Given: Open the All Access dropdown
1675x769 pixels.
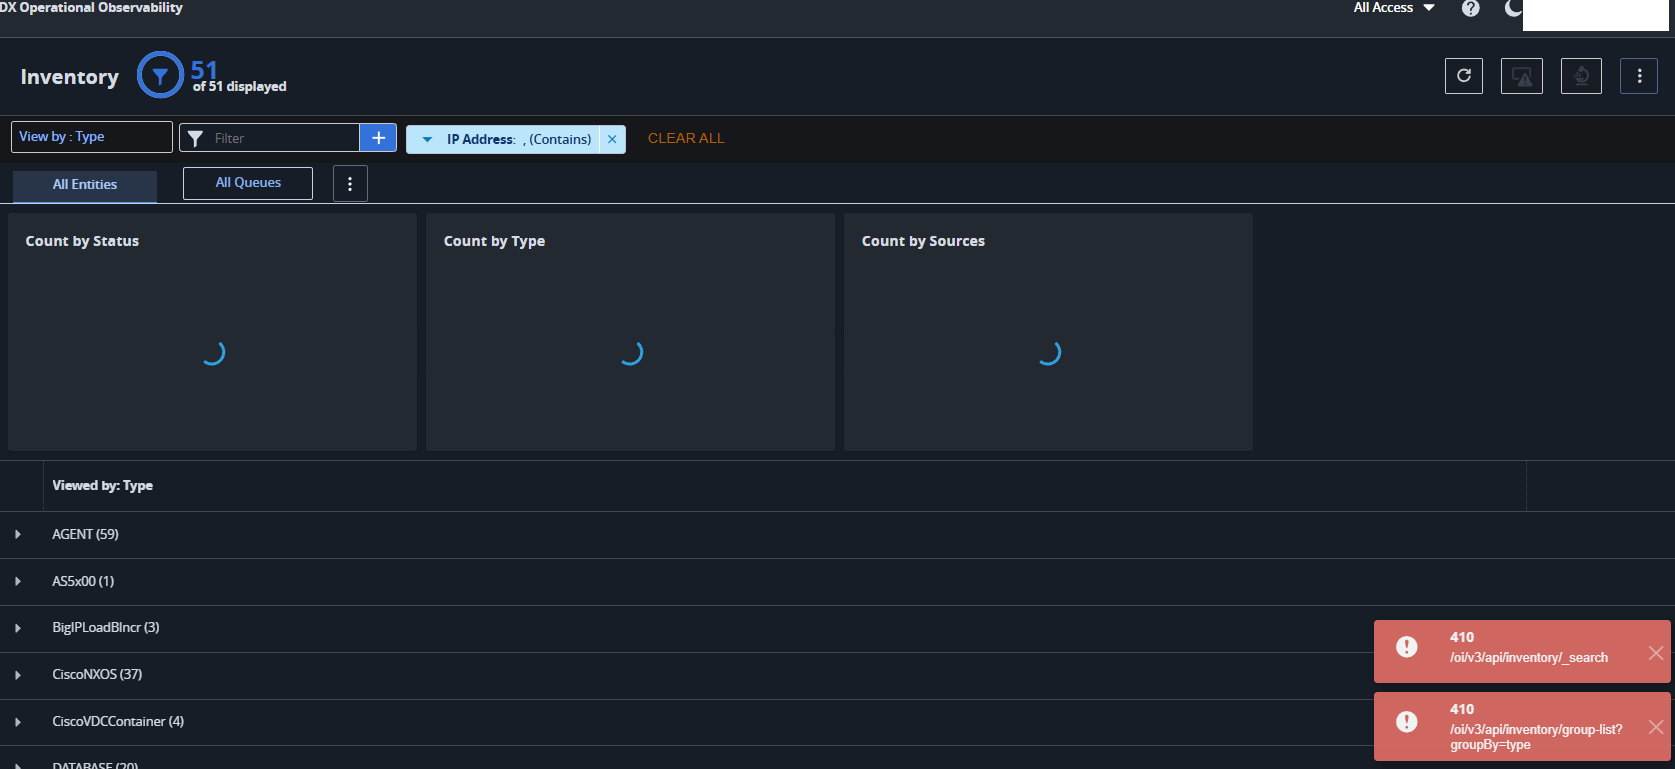Looking at the screenshot, I should coord(1394,8).
